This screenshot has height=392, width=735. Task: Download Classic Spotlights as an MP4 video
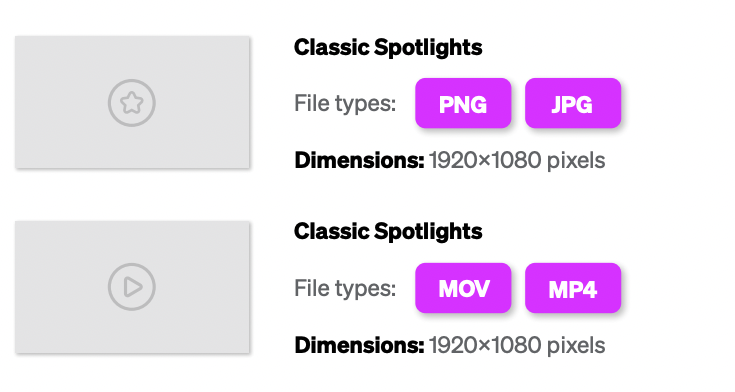573,288
